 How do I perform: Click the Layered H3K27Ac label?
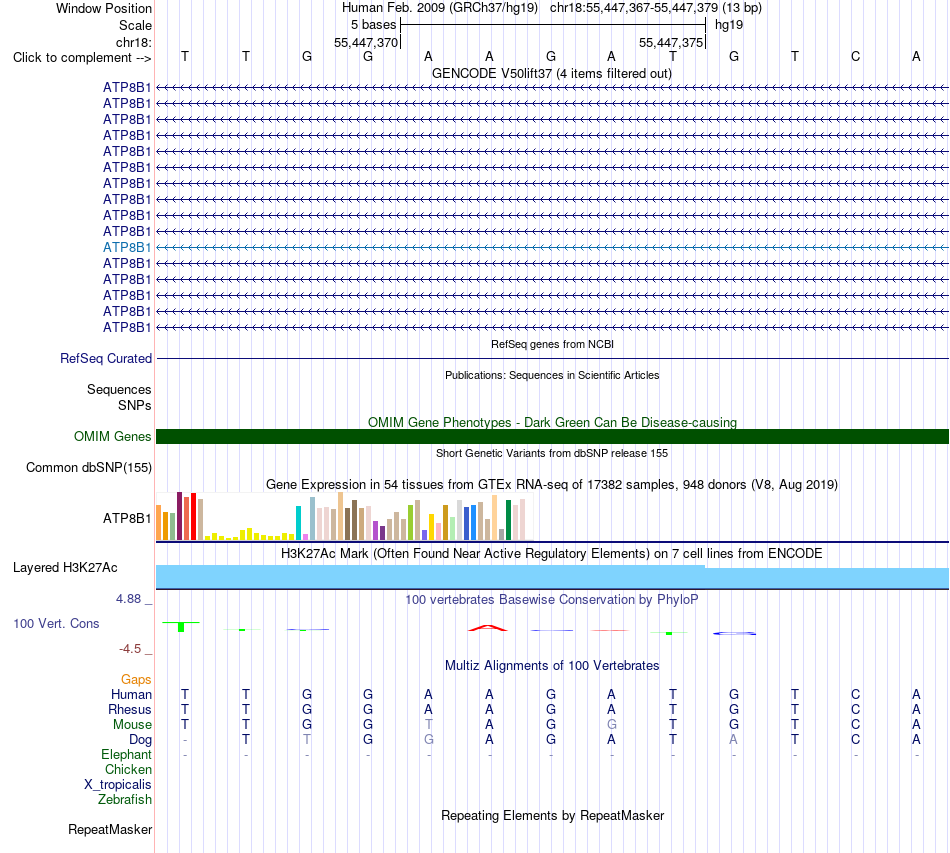65,568
